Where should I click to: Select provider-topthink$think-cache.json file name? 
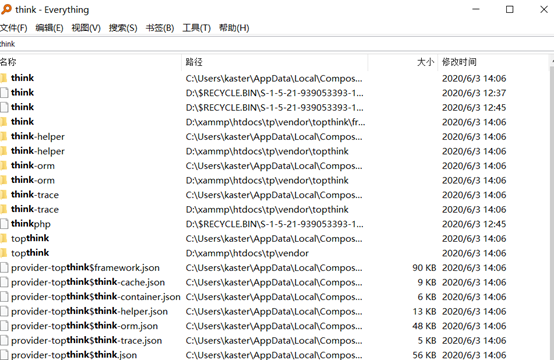click(88, 282)
